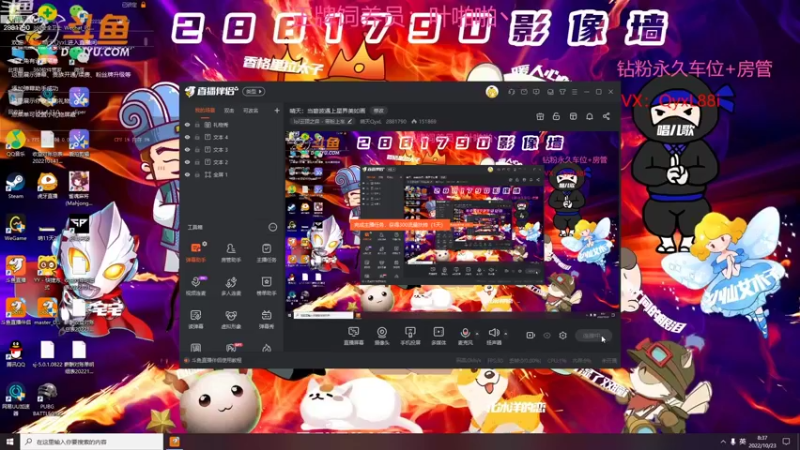Toggle the unlock icon above preview
Image resolution: width=800 pixels, height=450 pixels.
[x=556, y=116]
